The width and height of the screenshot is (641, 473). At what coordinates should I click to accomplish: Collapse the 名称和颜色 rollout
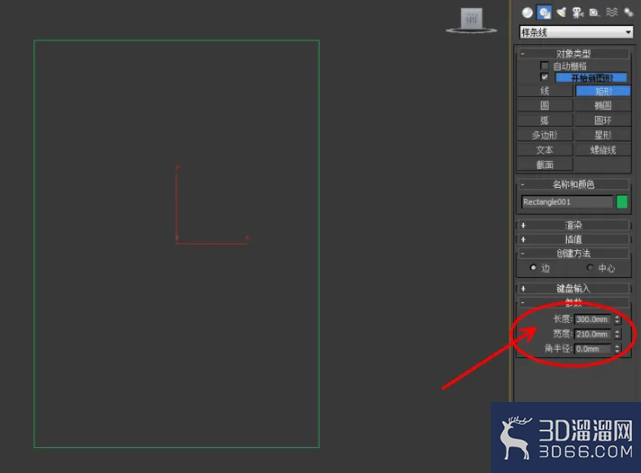[573, 184]
